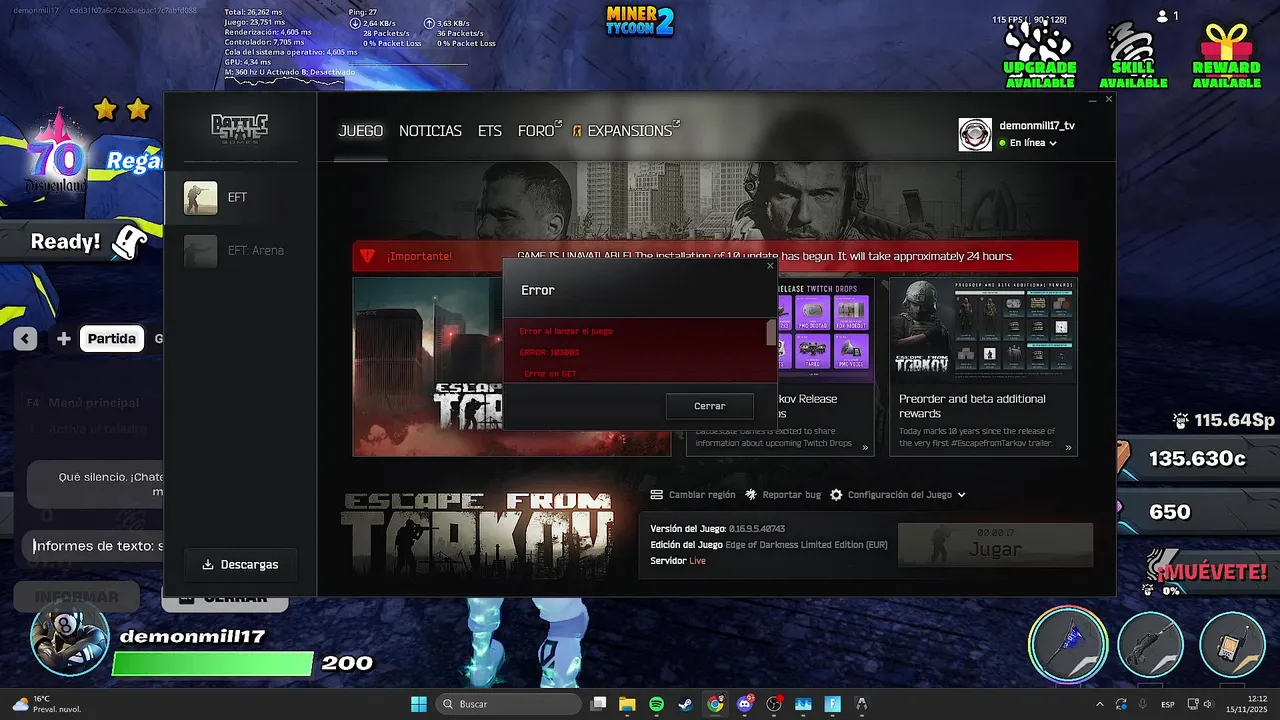The width and height of the screenshot is (1280, 720).
Task: Open File Explorer from taskbar
Action: click(x=627, y=704)
